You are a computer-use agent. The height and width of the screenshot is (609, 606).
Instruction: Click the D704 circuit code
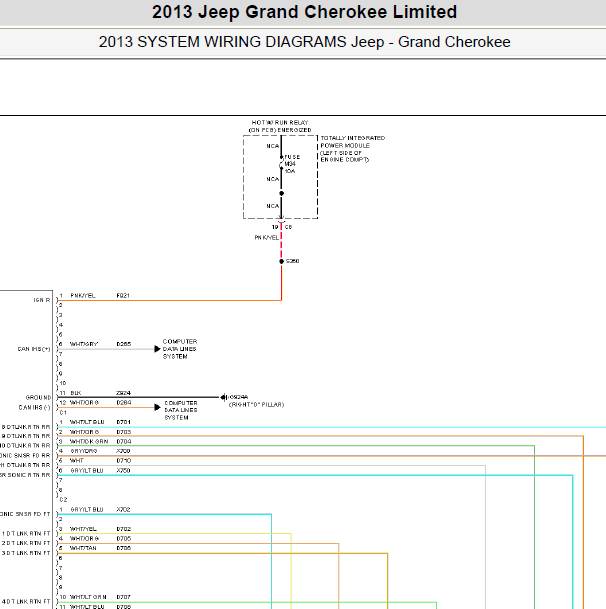click(124, 442)
